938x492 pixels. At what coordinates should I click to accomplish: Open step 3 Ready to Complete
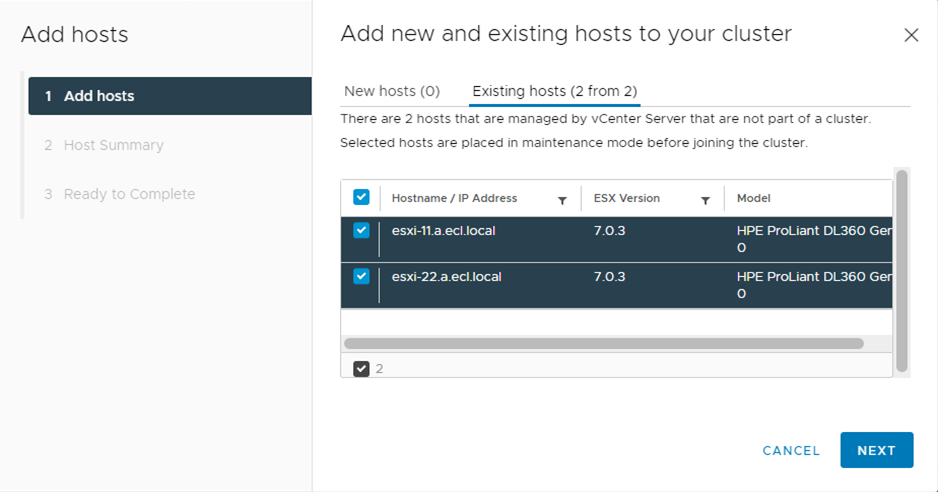pos(129,194)
